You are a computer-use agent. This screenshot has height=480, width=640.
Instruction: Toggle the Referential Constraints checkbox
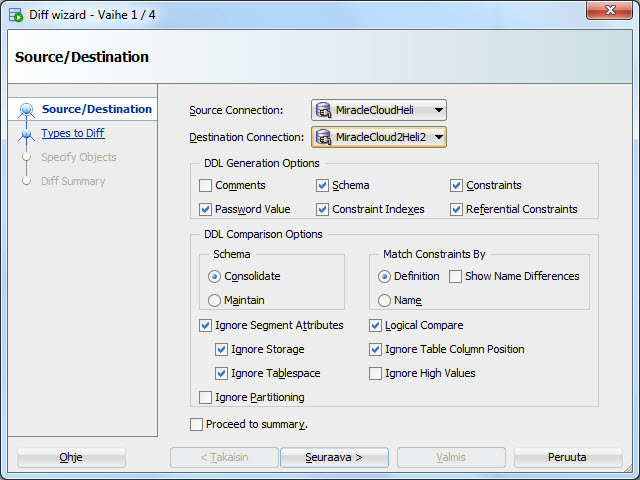click(x=456, y=209)
